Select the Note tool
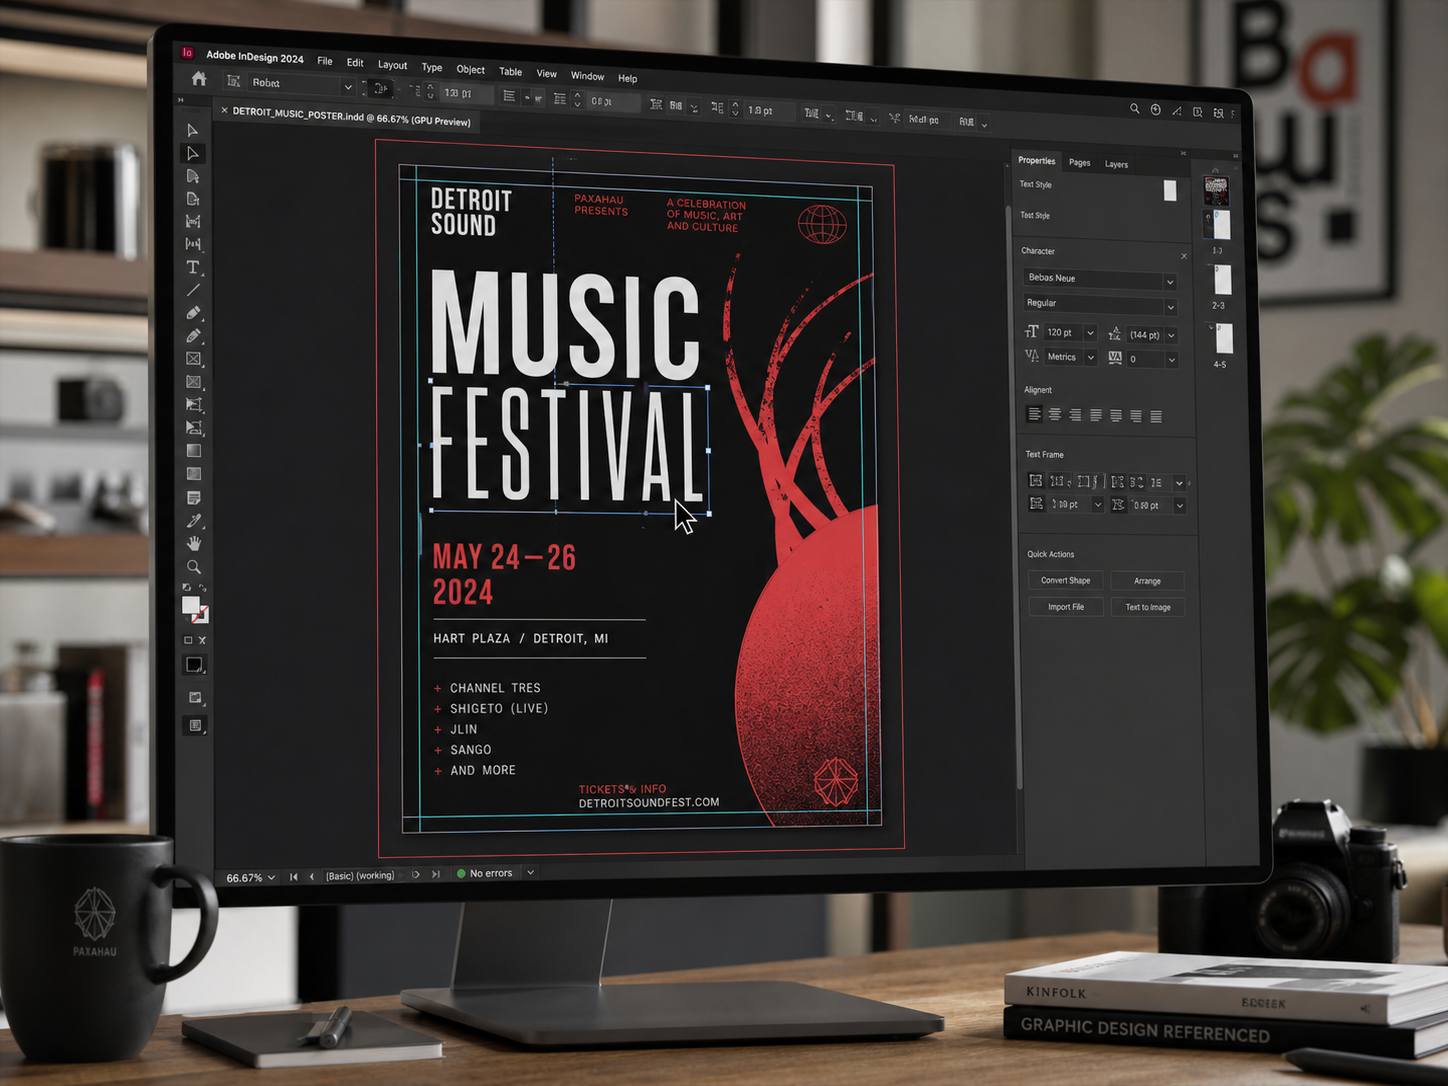Screen dimensions: 1448x1086 click(193, 498)
